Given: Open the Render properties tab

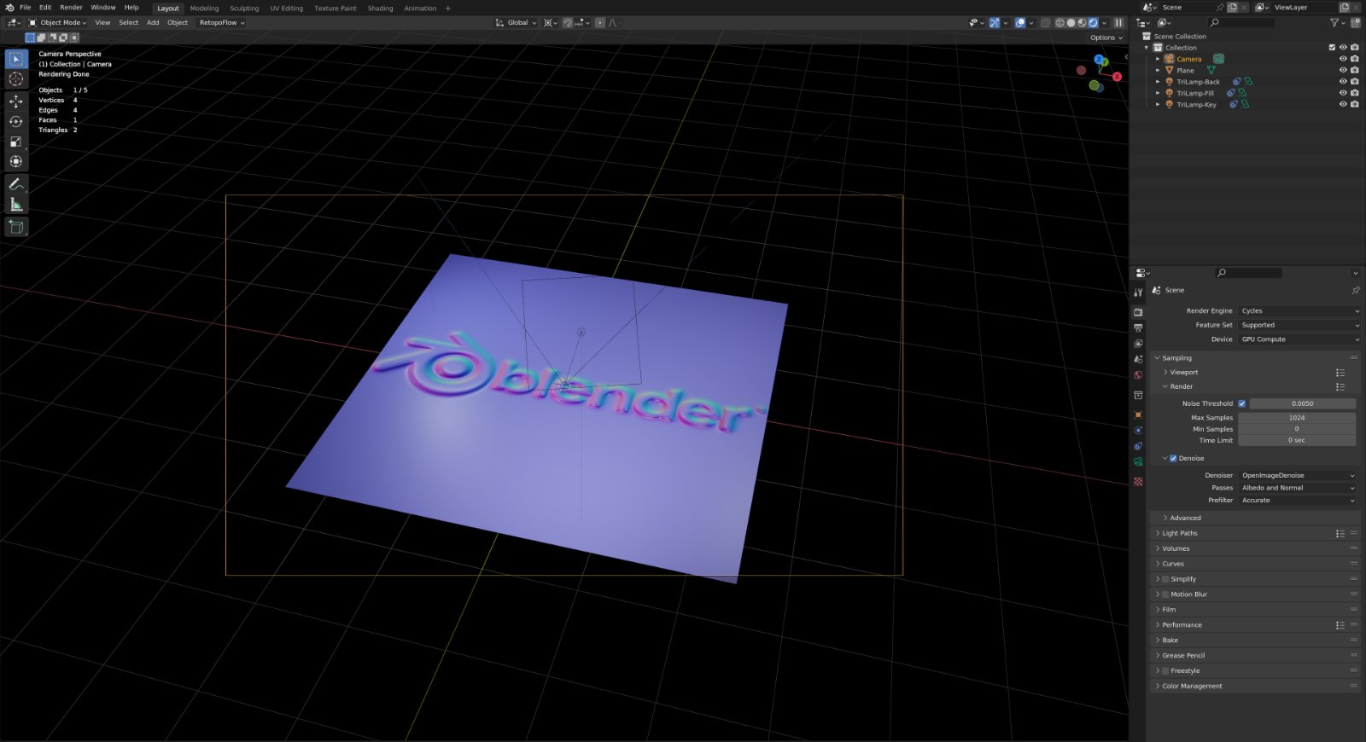Looking at the screenshot, I should point(1138,312).
